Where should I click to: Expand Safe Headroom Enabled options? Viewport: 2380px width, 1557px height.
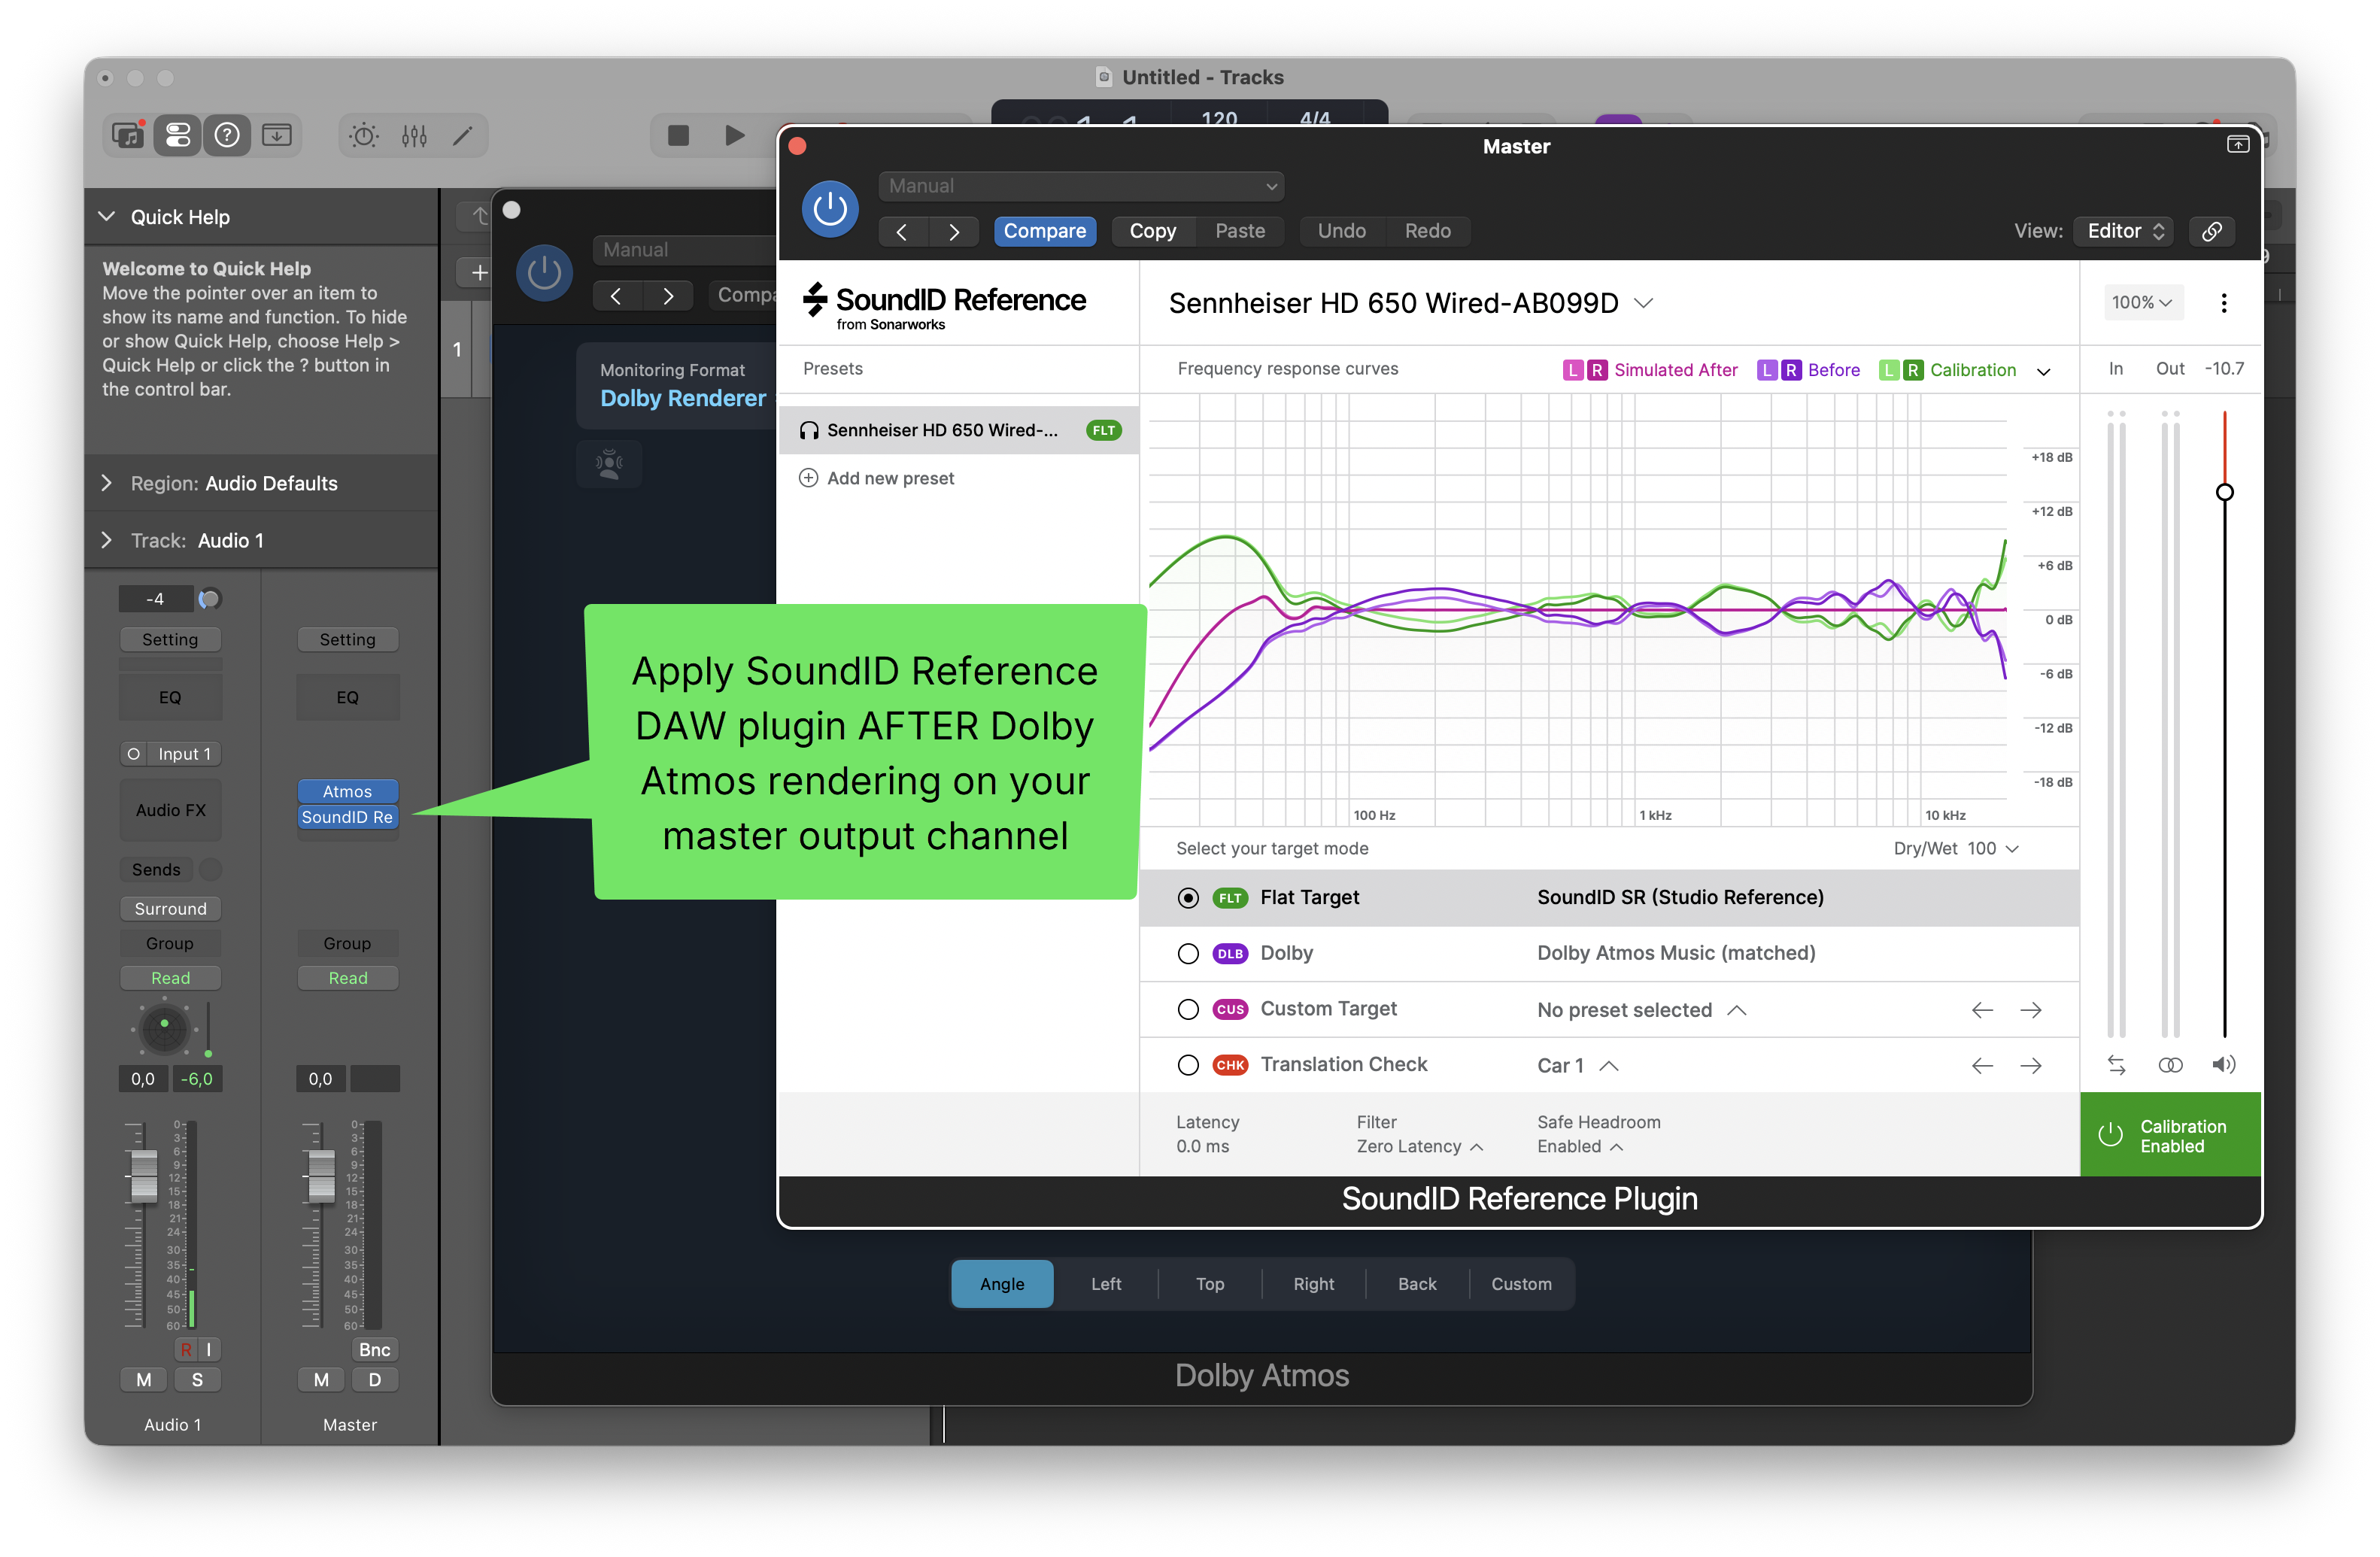[x=1581, y=1146]
